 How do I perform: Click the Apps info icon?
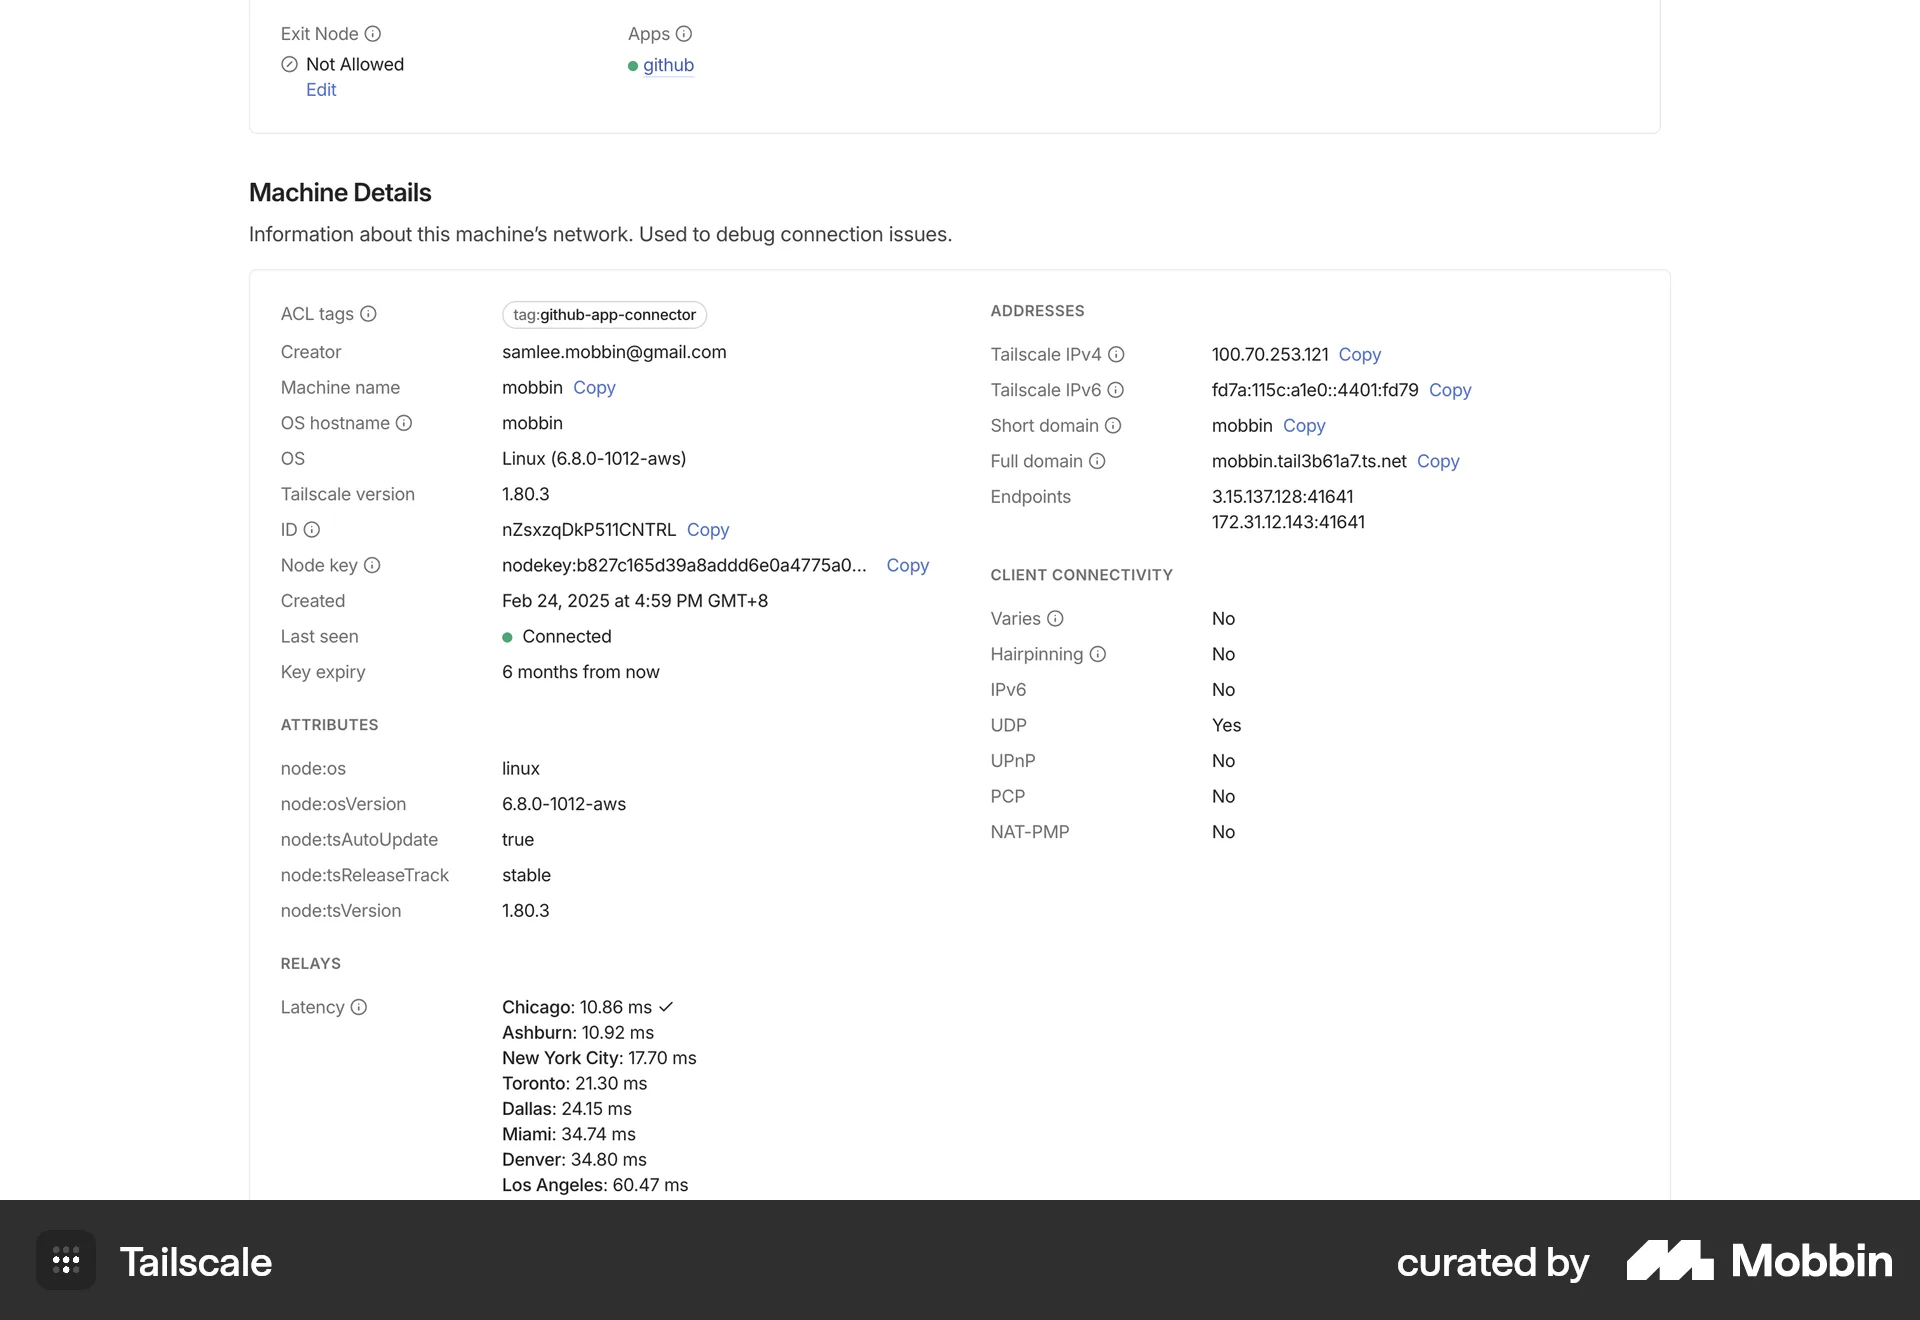(x=684, y=33)
